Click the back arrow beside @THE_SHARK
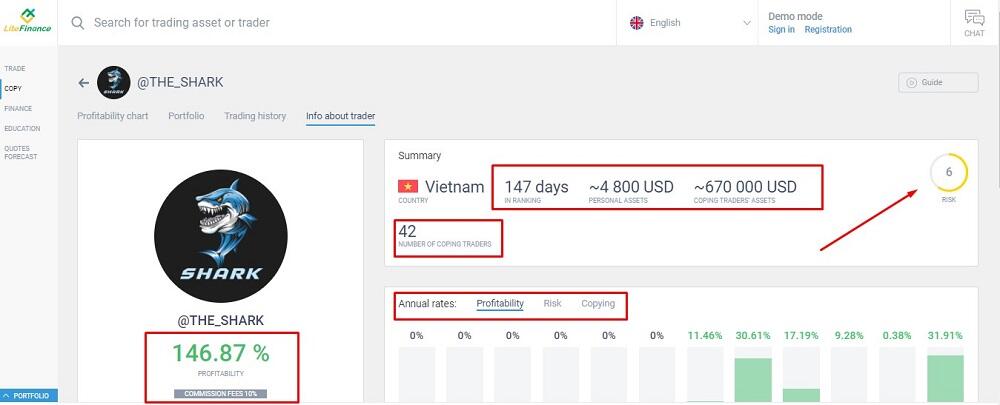 [x=84, y=83]
